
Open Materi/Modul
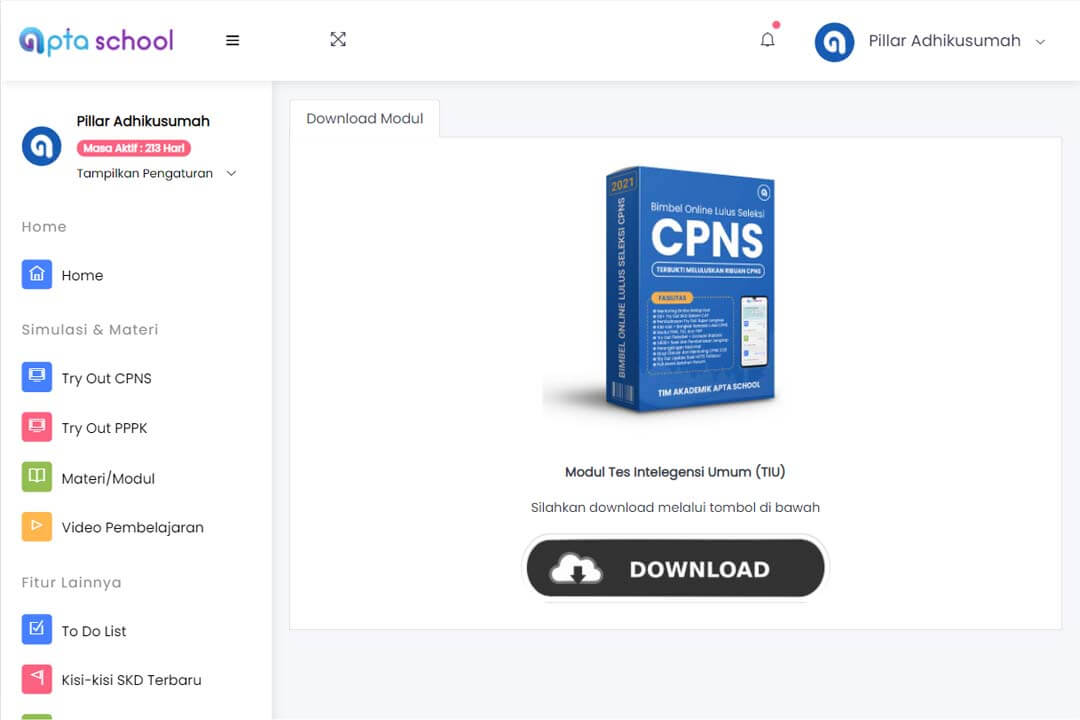[108, 478]
